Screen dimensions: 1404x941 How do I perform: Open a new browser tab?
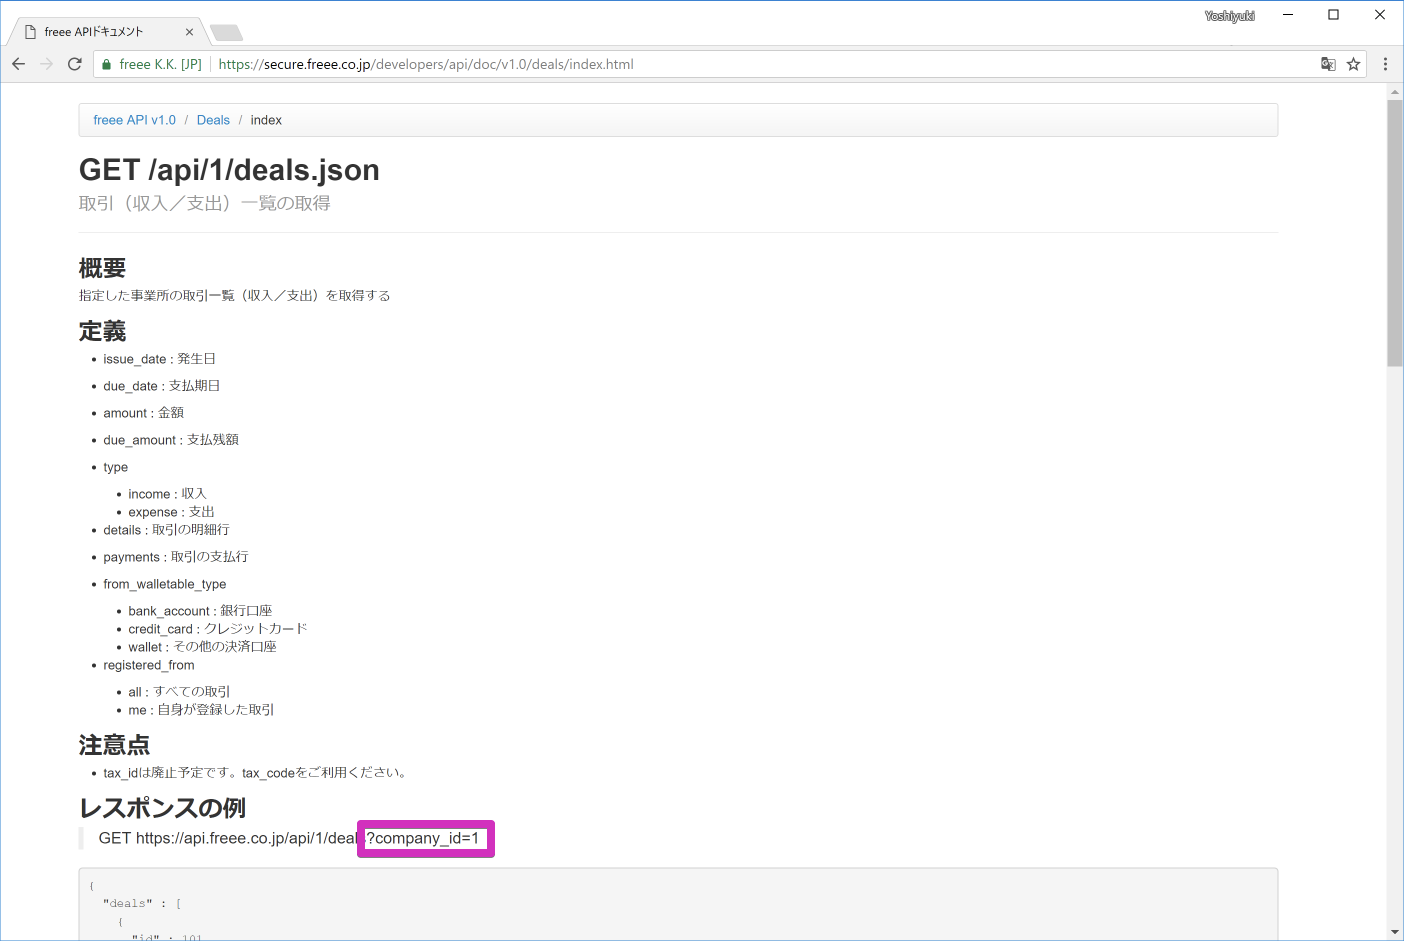coord(226,31)
